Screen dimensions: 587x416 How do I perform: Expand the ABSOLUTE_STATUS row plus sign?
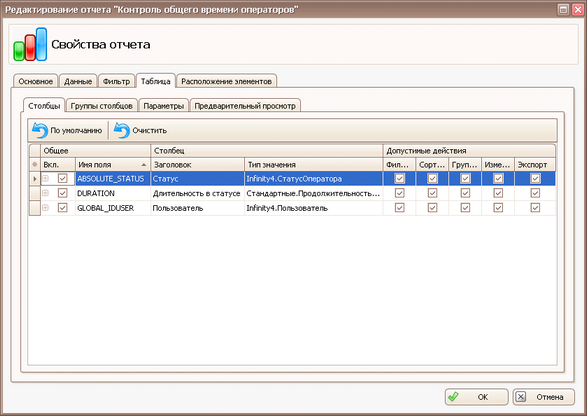coord(46,179)
